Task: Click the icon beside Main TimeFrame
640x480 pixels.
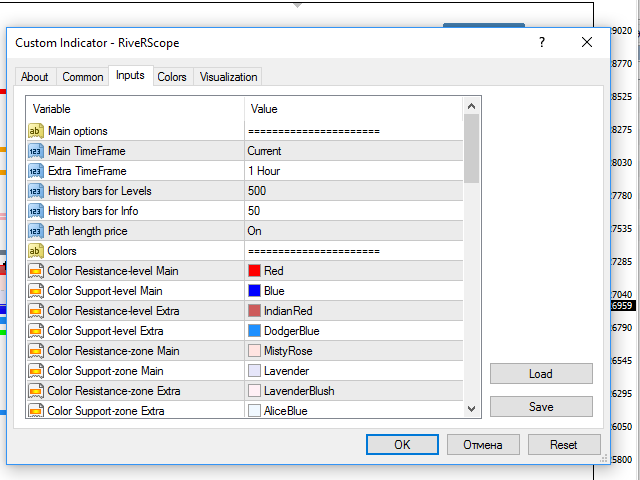Action: 35,151
